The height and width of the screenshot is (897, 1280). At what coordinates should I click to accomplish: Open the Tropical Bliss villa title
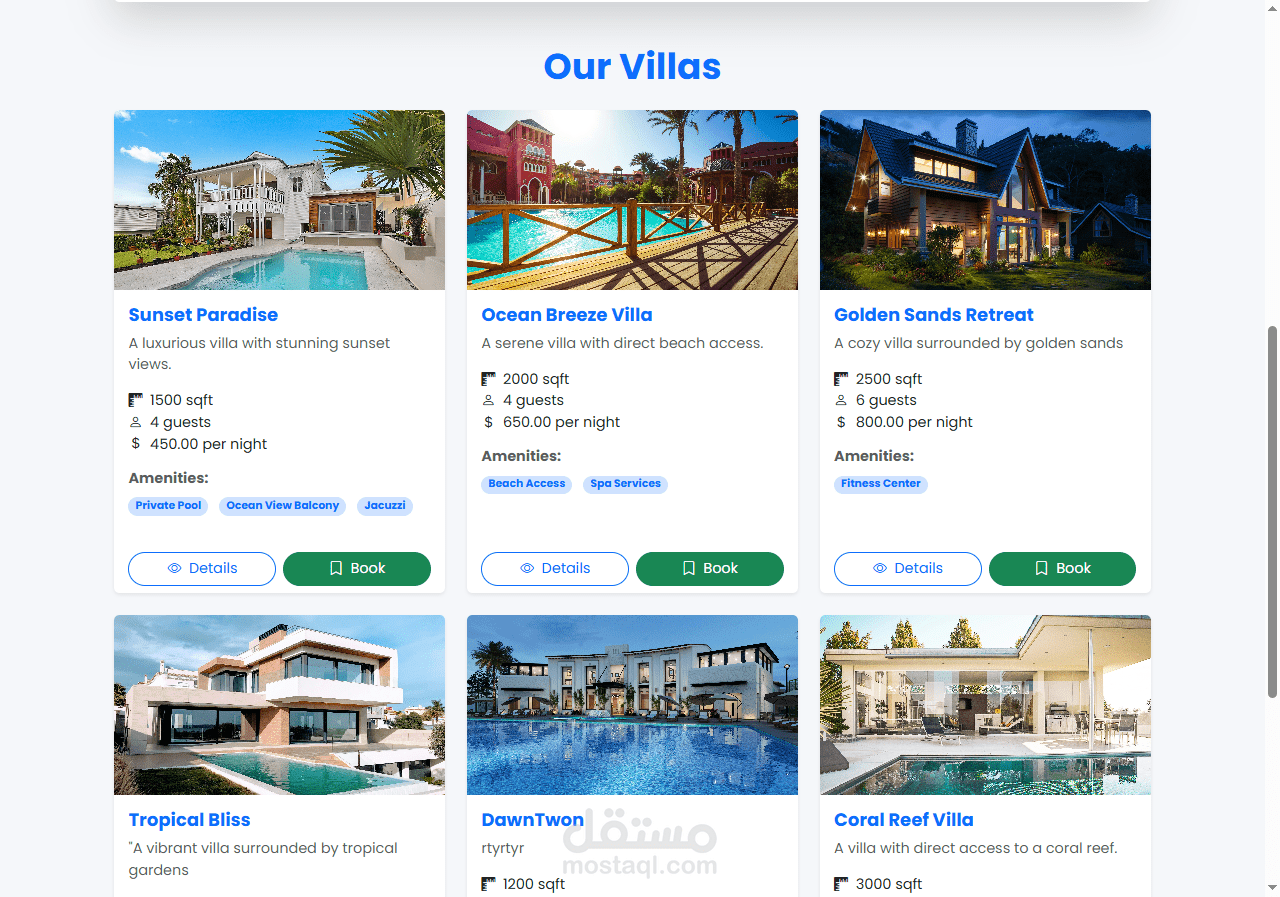coord(189,820)
